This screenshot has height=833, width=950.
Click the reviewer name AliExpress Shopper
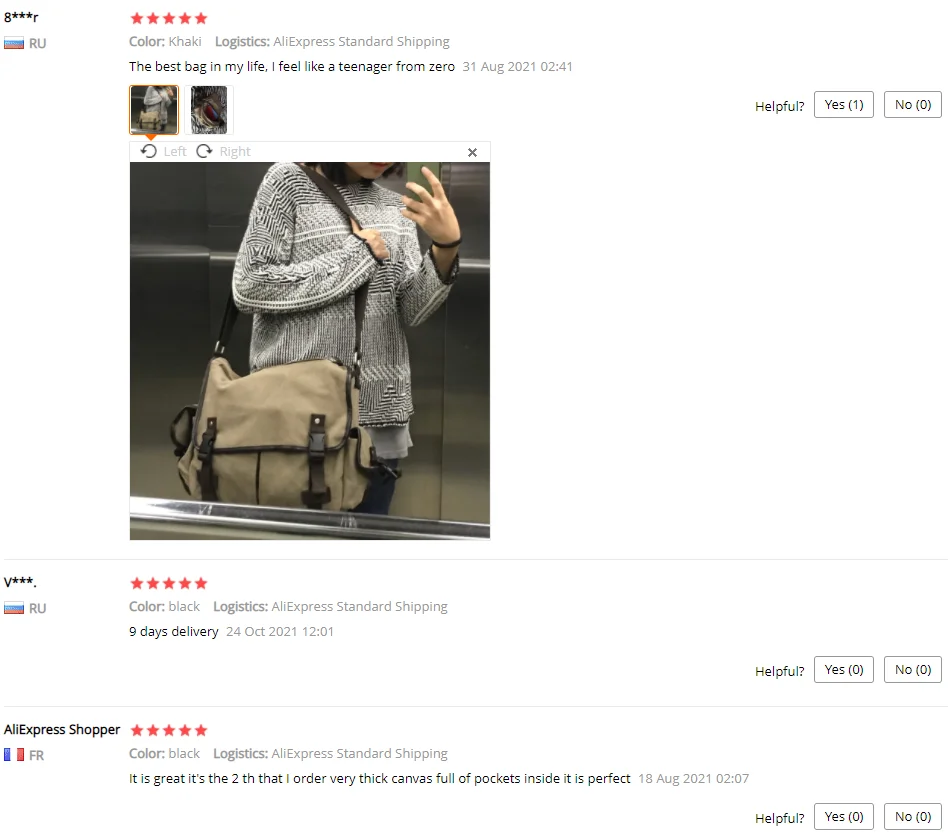62,729
